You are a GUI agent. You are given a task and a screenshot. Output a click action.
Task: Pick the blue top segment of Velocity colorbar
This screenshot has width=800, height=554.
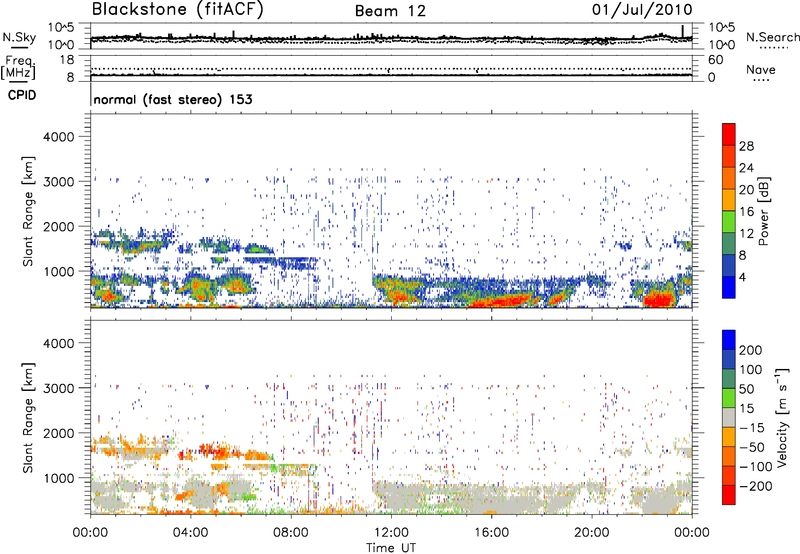click(x=729, y=340)
